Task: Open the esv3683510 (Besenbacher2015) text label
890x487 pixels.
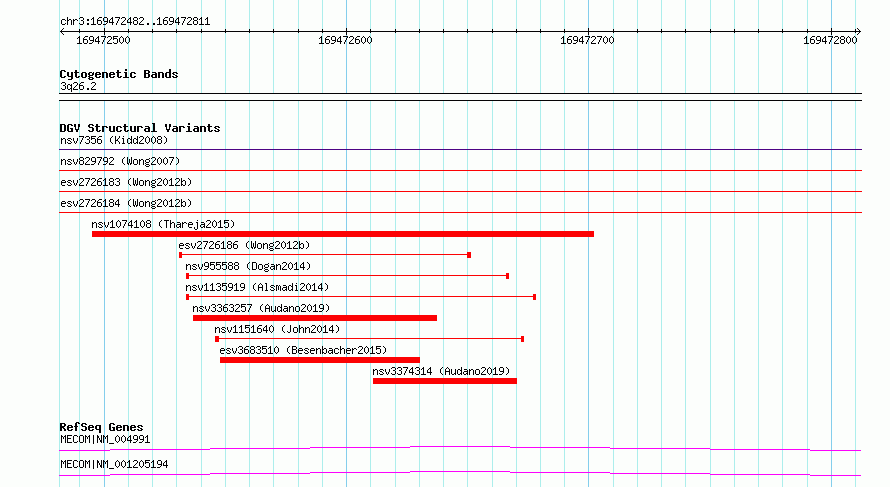Action: tap(303, 350)
